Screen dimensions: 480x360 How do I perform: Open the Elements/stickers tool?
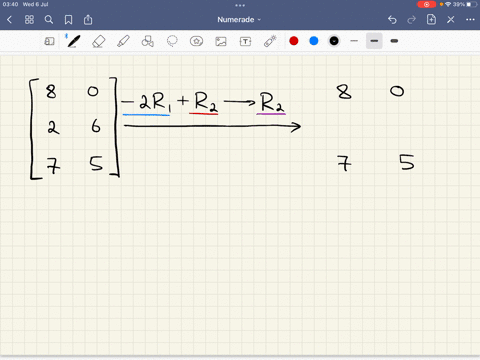coord(196,41)
